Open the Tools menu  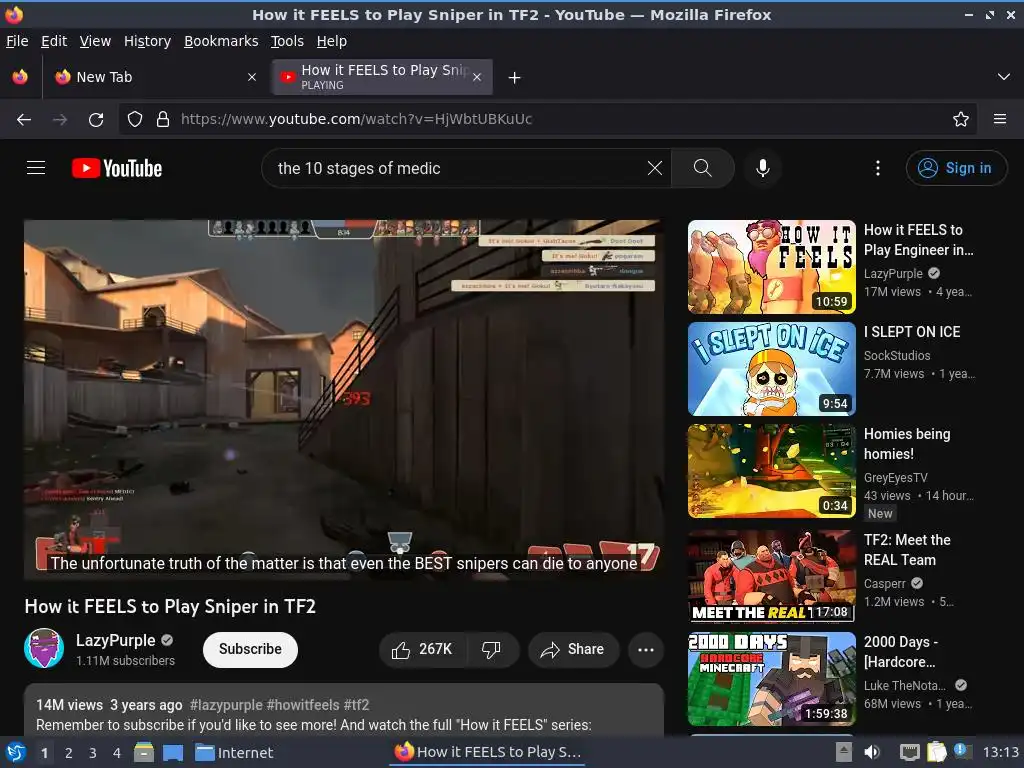point(287,41)
